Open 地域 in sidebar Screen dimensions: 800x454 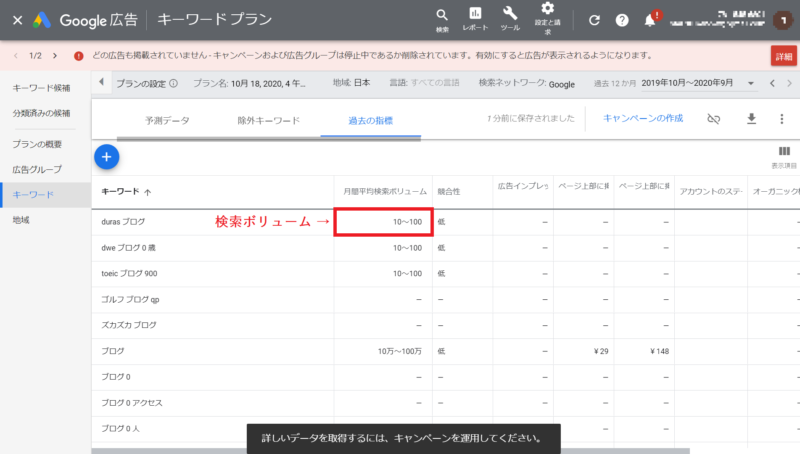point(21,220)
